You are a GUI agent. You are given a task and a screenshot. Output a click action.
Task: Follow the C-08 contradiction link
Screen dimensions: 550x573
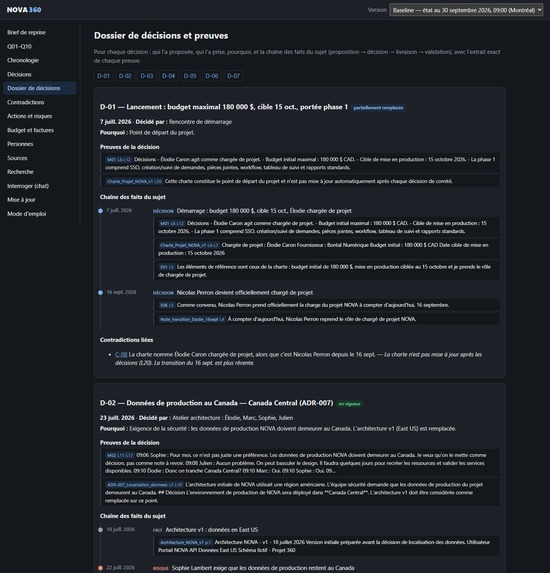click(x=121, y=354)
